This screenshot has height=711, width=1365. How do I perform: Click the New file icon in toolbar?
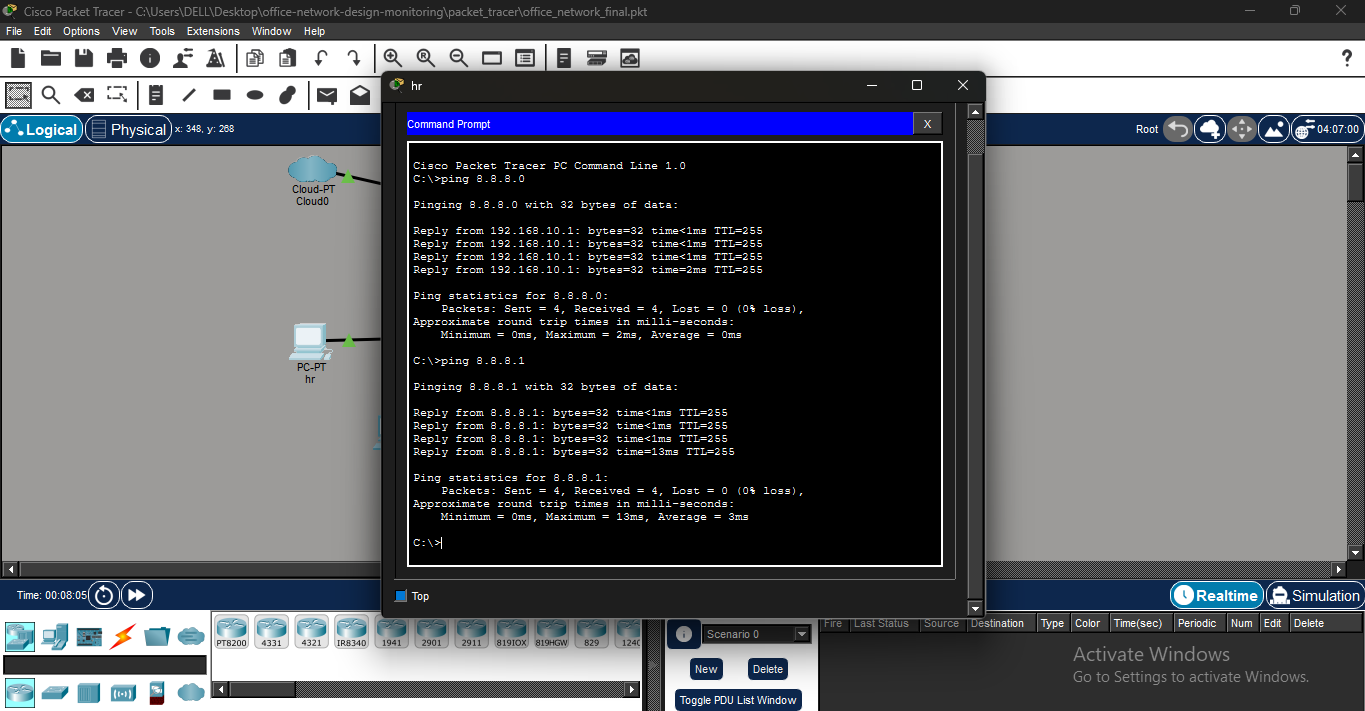(x=18, y=58)
